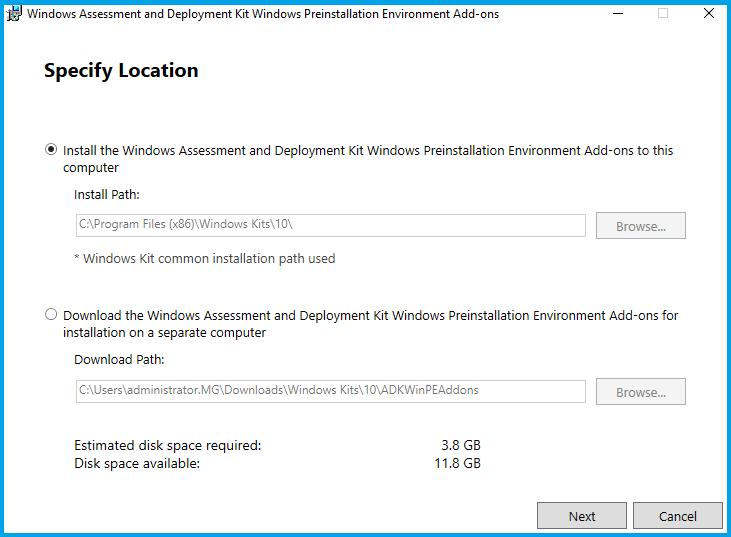
Task: Click the greyed-out maximize button
Action: point(663,14)
